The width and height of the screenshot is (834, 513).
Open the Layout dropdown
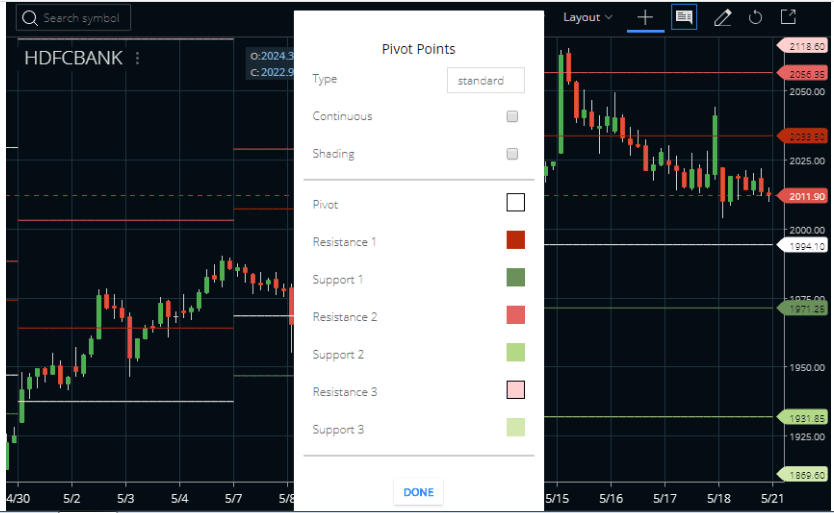(587, 18)
